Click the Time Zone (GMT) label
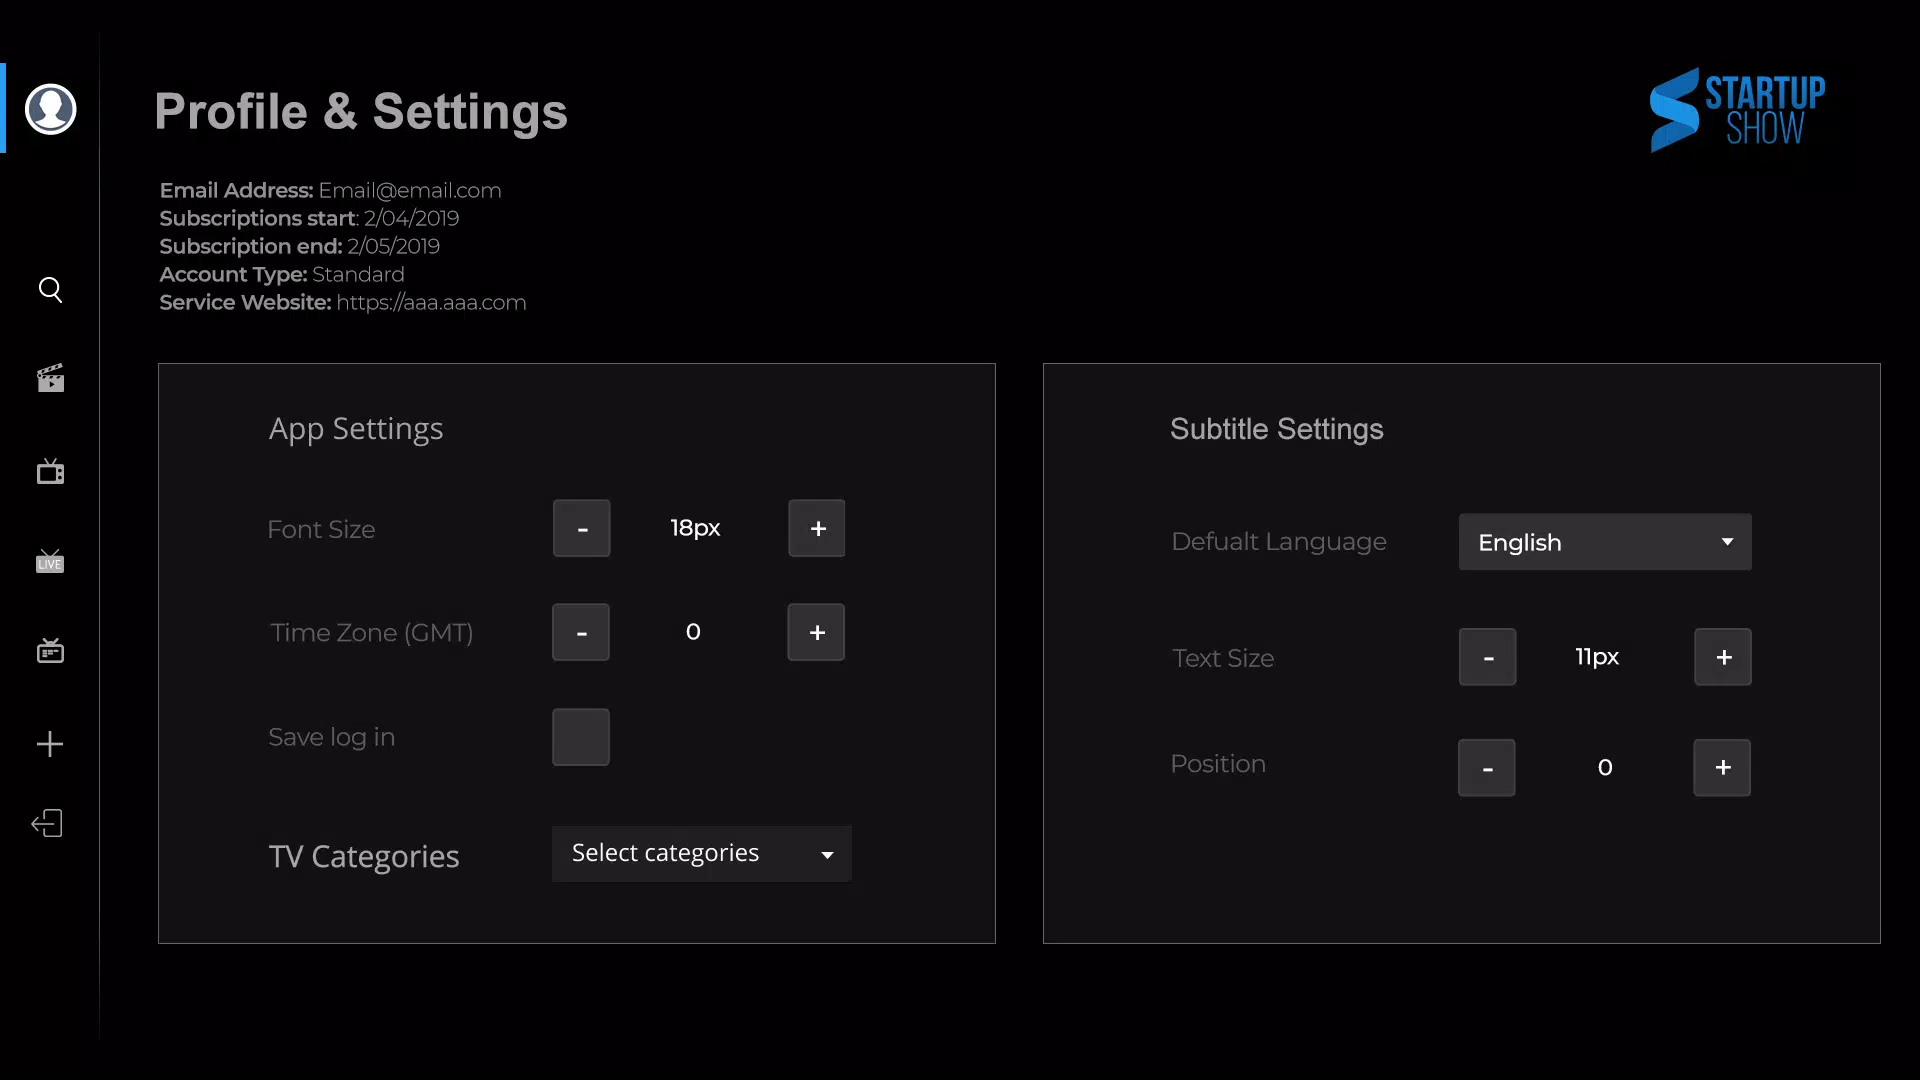The width and height of the screenshot is (1920, 1080). point(371,633)
